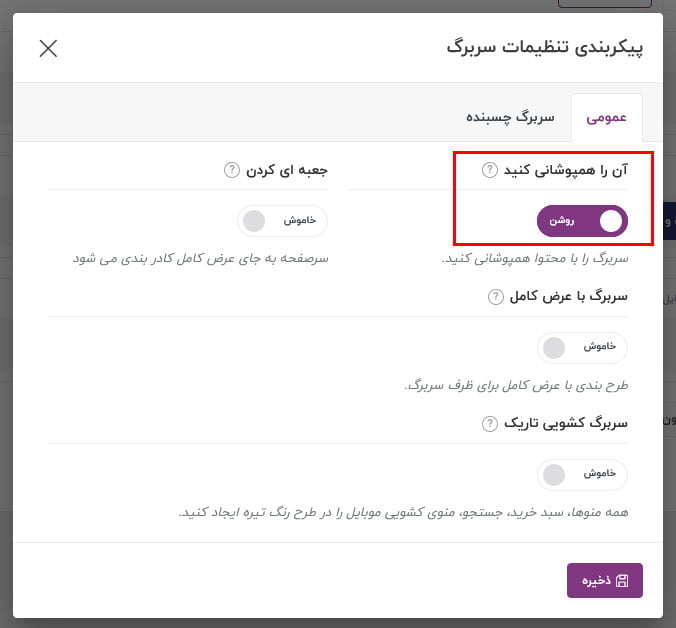The image size is (676, 628).
Task: Click the سربرگ با عرض کامل heading label
Action: 569,297
